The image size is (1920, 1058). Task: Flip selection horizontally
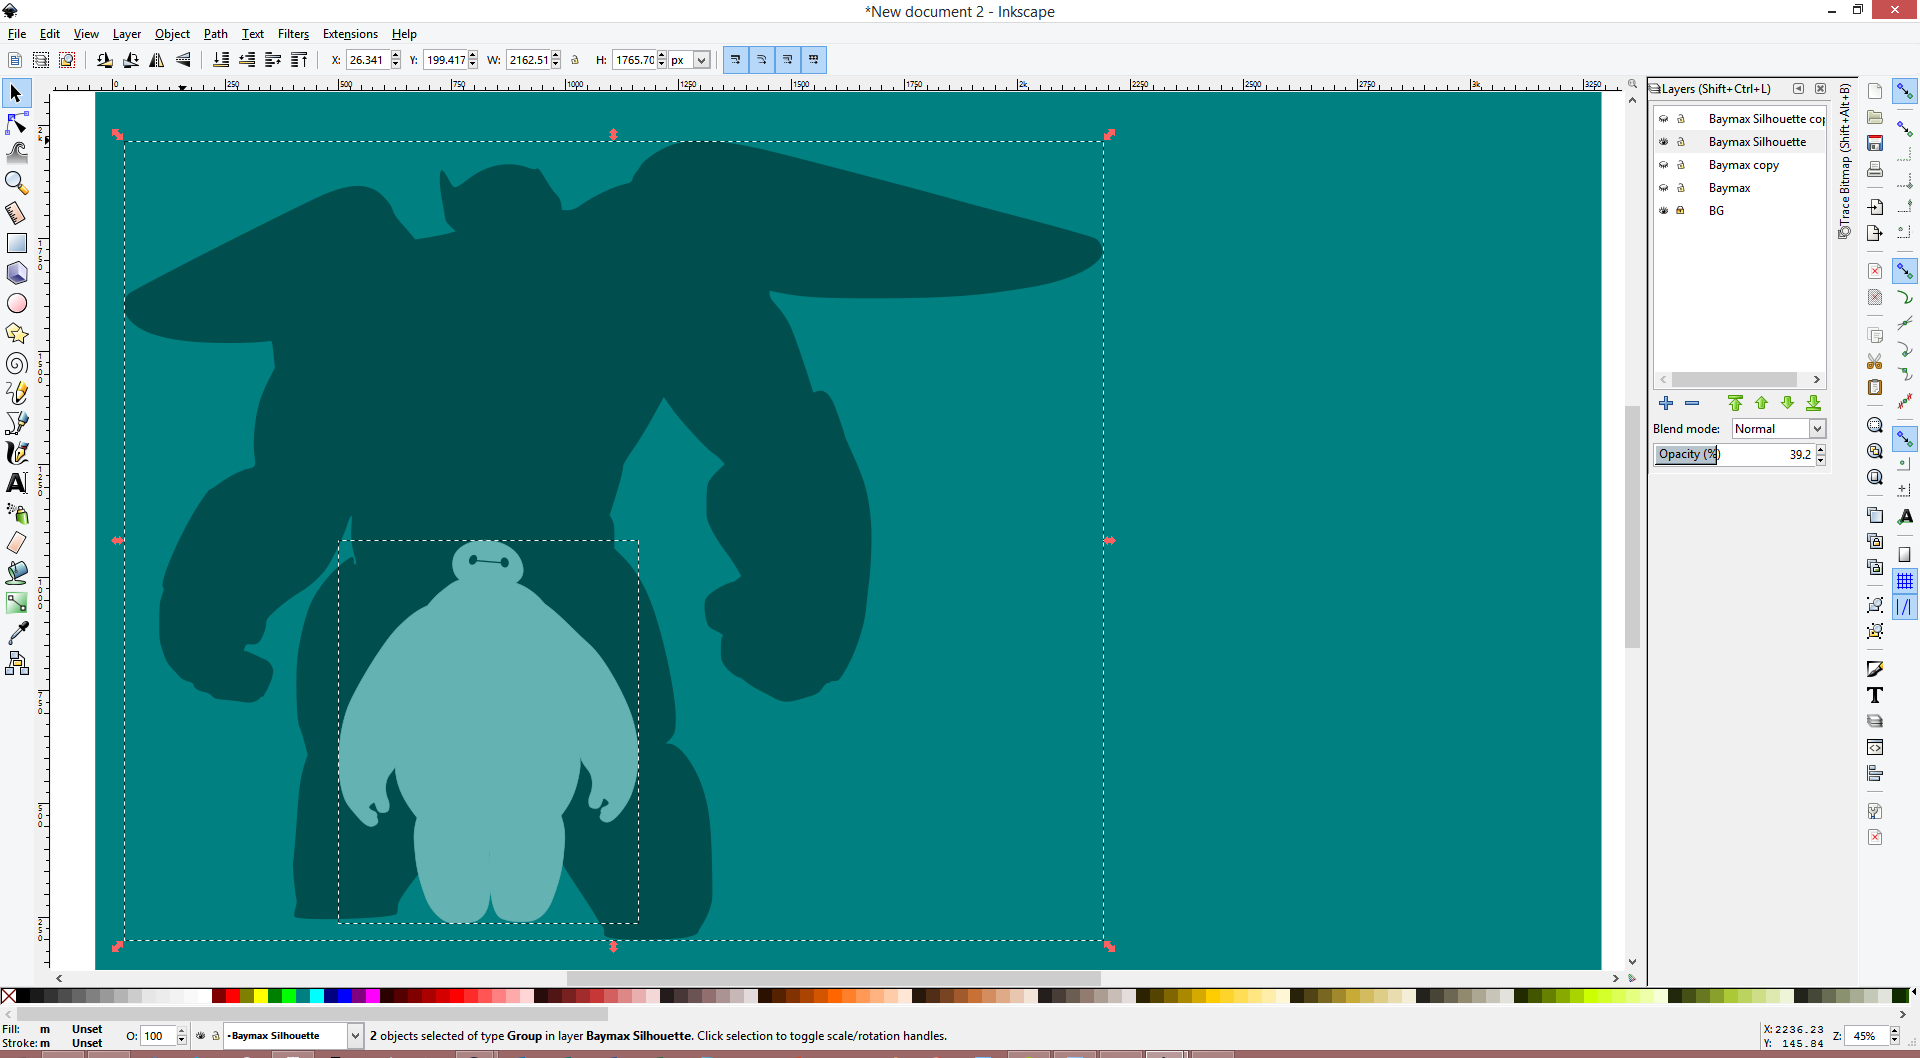click(x=157, y=60)
